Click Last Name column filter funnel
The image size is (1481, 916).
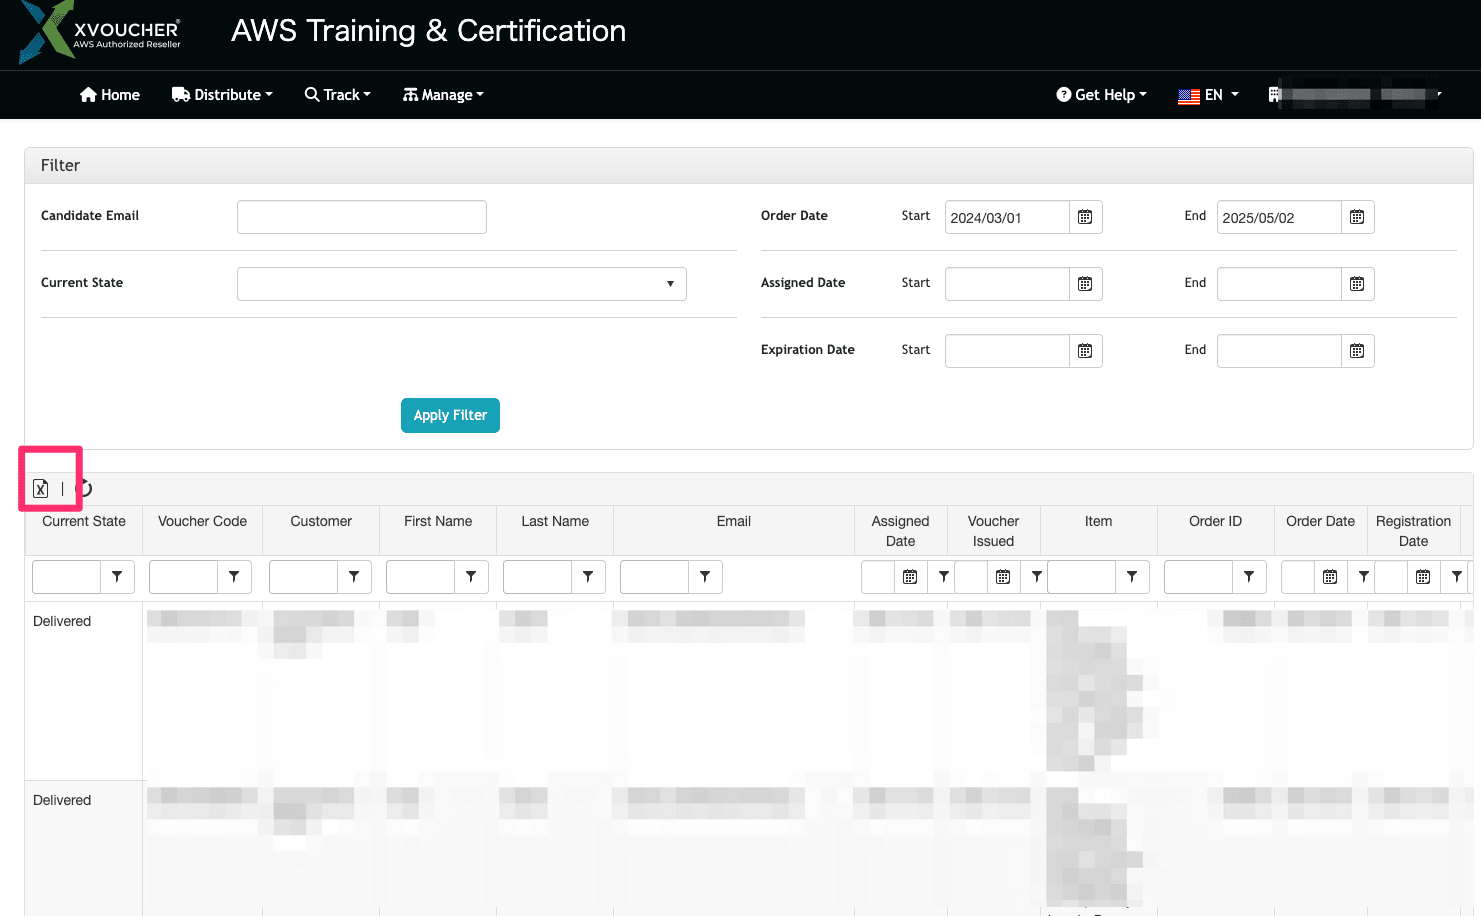point(588,577)
